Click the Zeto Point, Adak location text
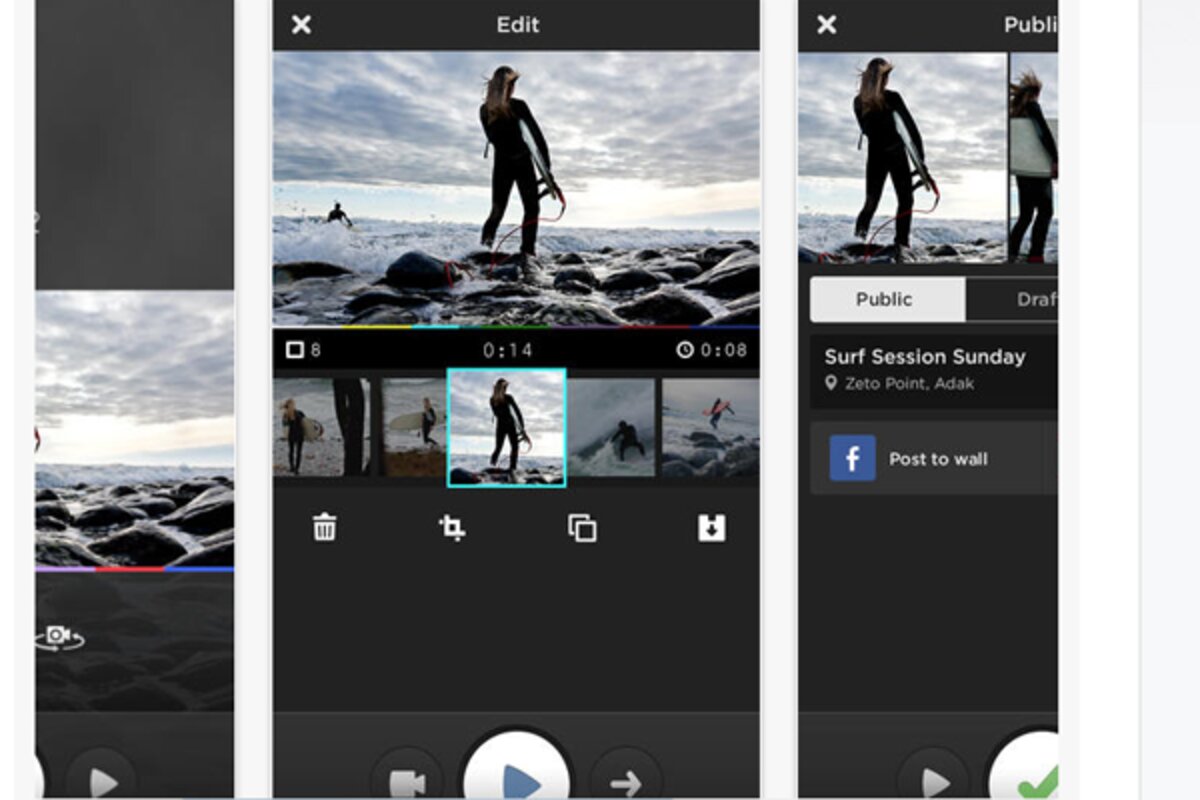The image size is (1200, 800). (x=908, y=383)
